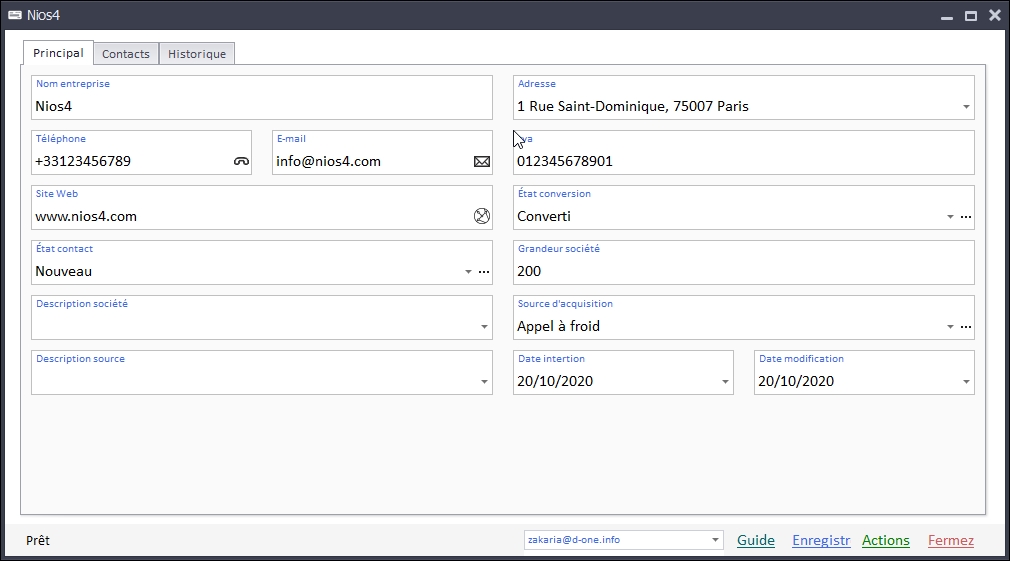
Task: Expand the Adresse dropdown
Action: [966, 107]
